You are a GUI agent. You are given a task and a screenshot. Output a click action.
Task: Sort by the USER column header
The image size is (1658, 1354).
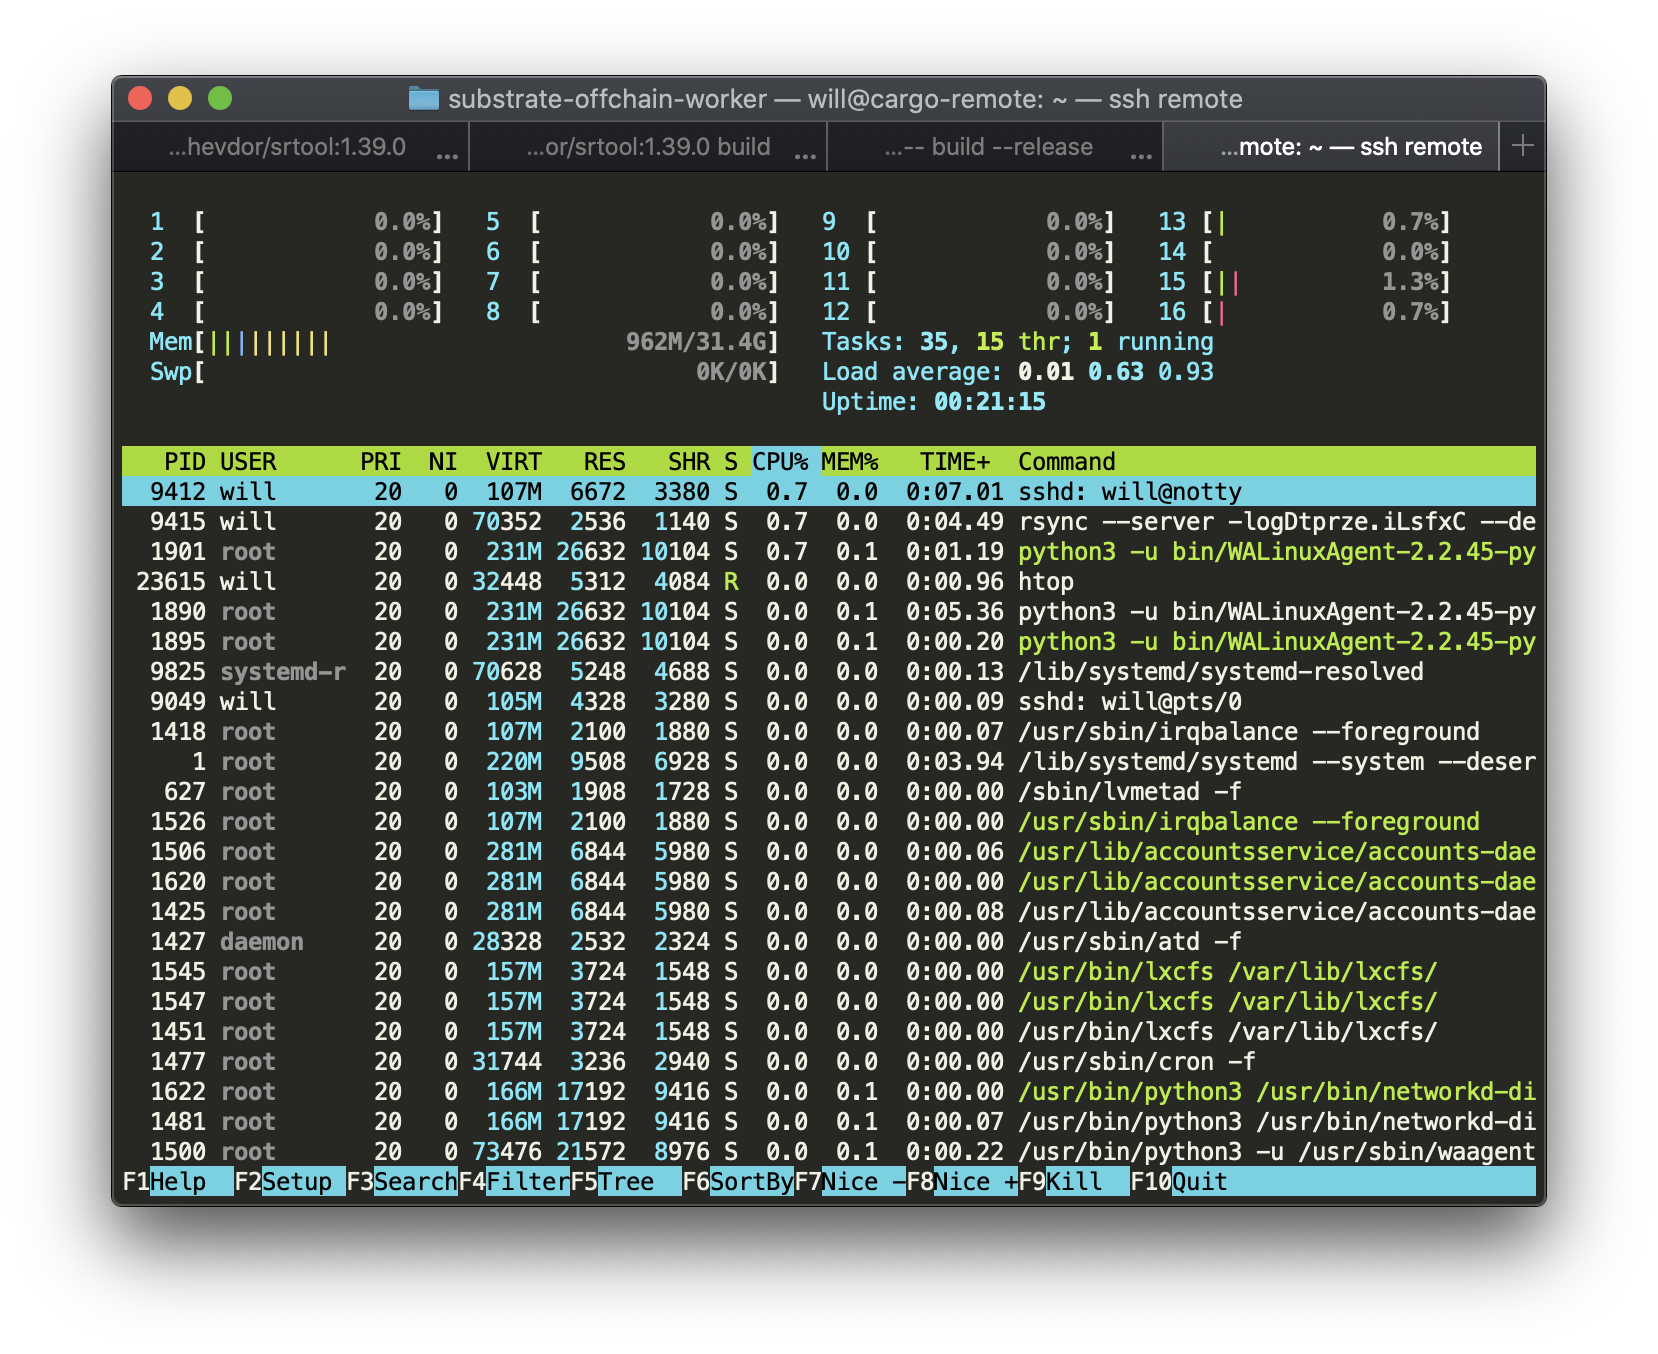coord(248,461)
